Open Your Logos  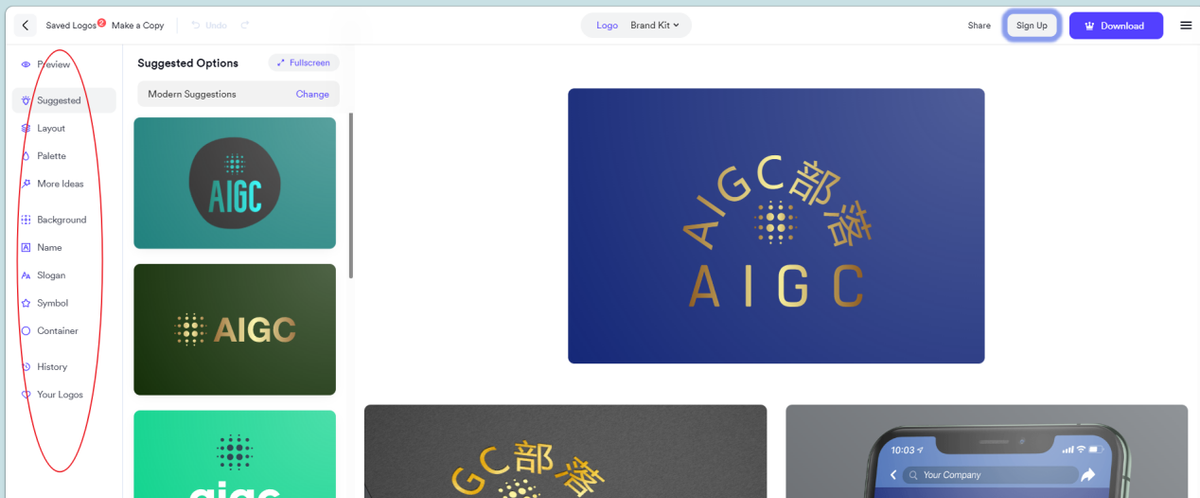(60, 395)
